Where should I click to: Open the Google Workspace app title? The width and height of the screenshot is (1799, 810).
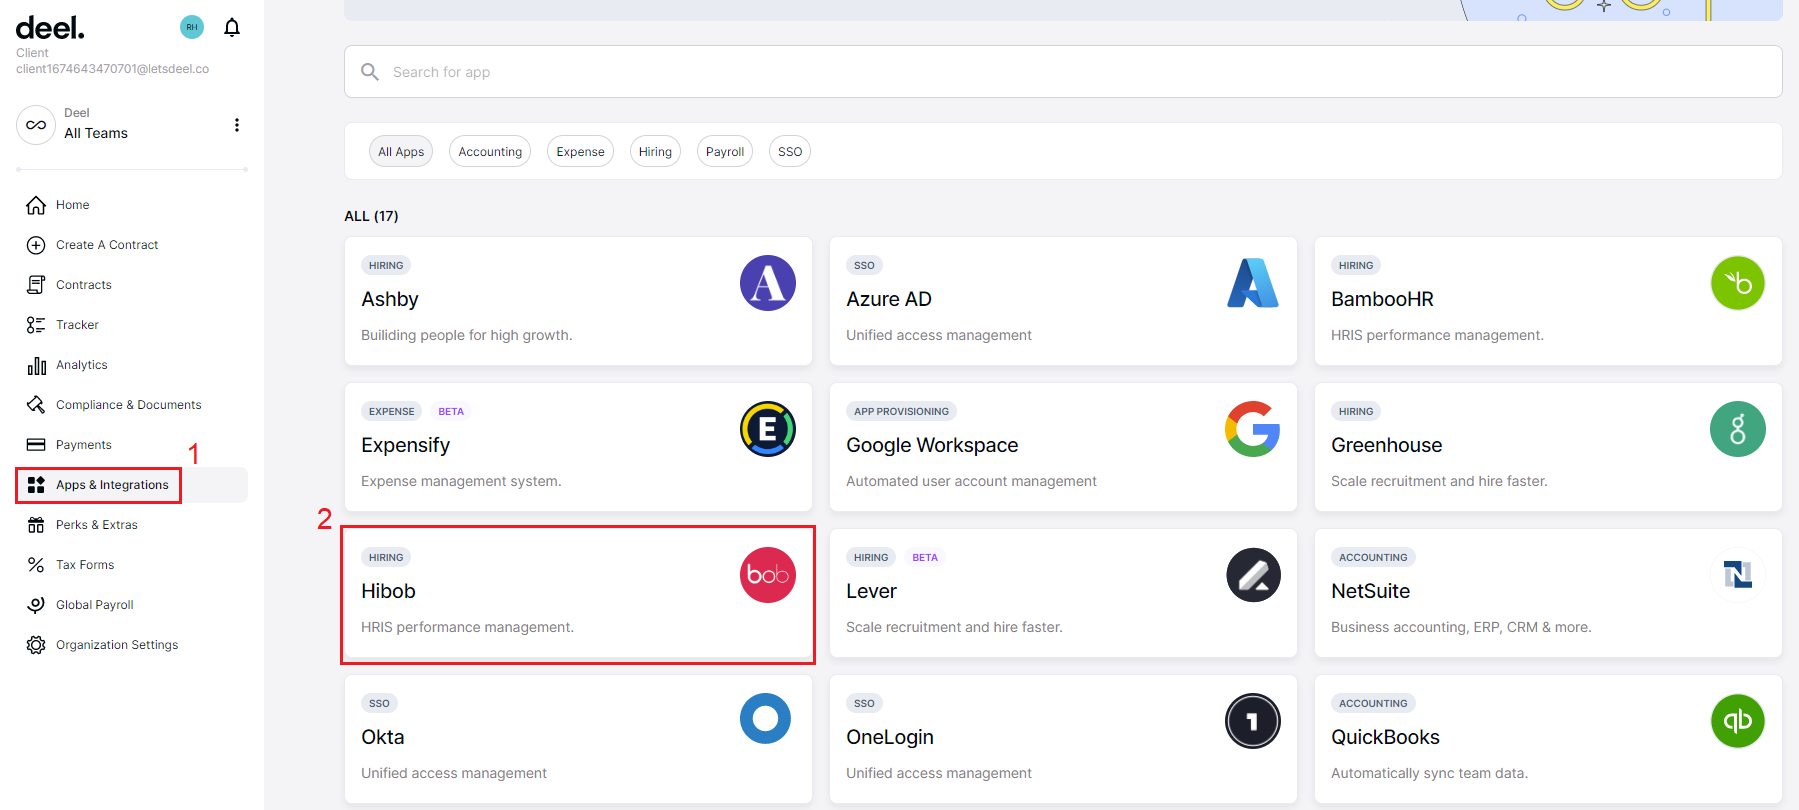point(932,445)
